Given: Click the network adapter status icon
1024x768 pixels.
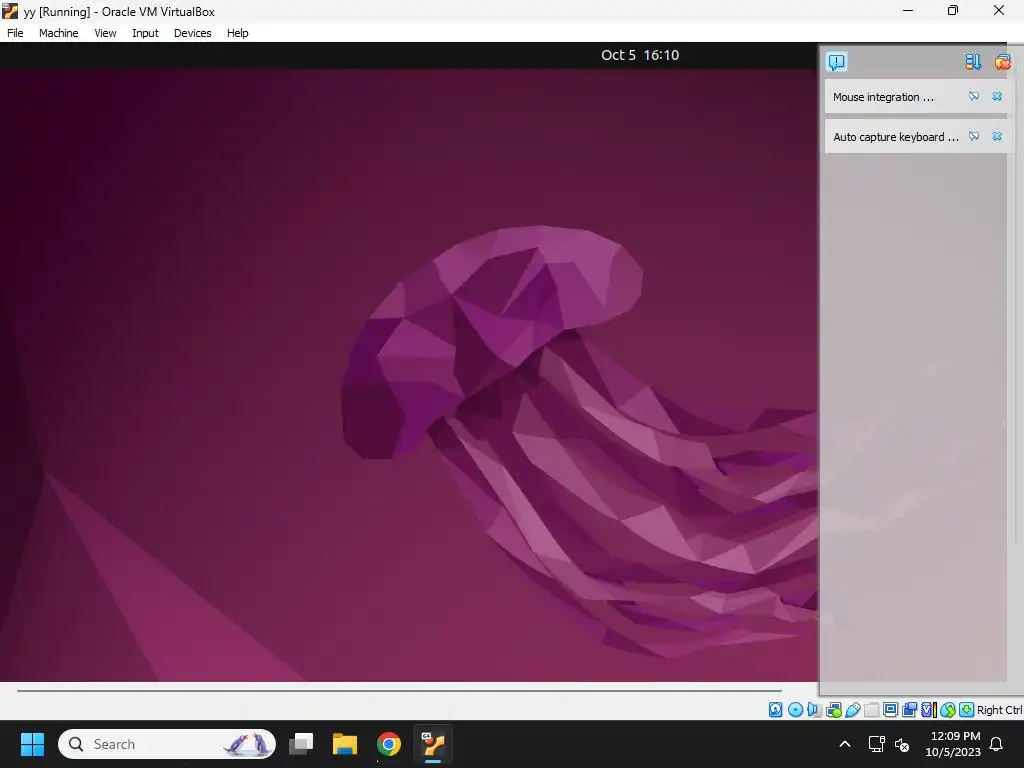Looking at the screenshot, I should click(x=834, y=710).
